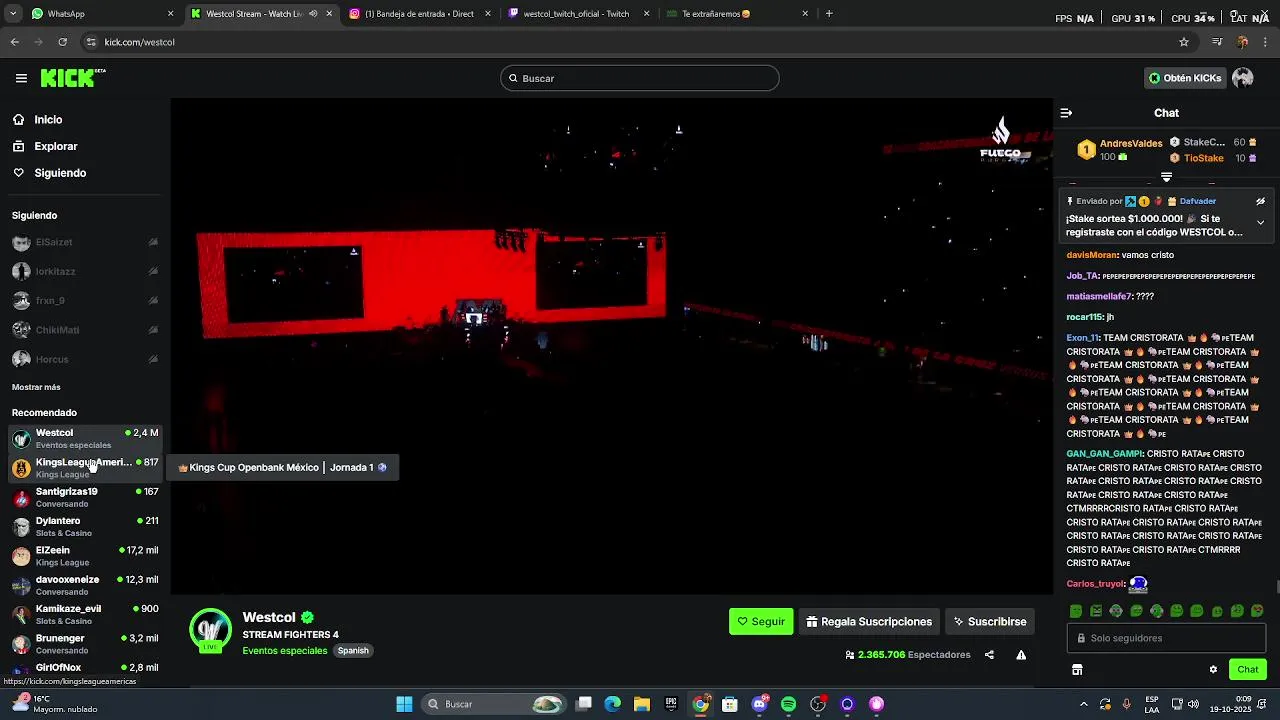The image size is (1280, 720).
Task: Show hidden system tray icons
Action: 1083,704
